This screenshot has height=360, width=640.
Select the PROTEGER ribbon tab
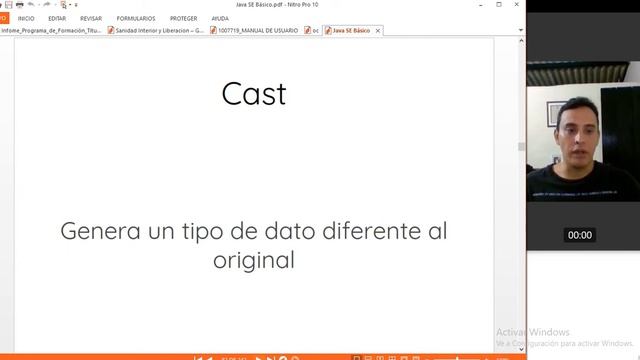(184, 18)
